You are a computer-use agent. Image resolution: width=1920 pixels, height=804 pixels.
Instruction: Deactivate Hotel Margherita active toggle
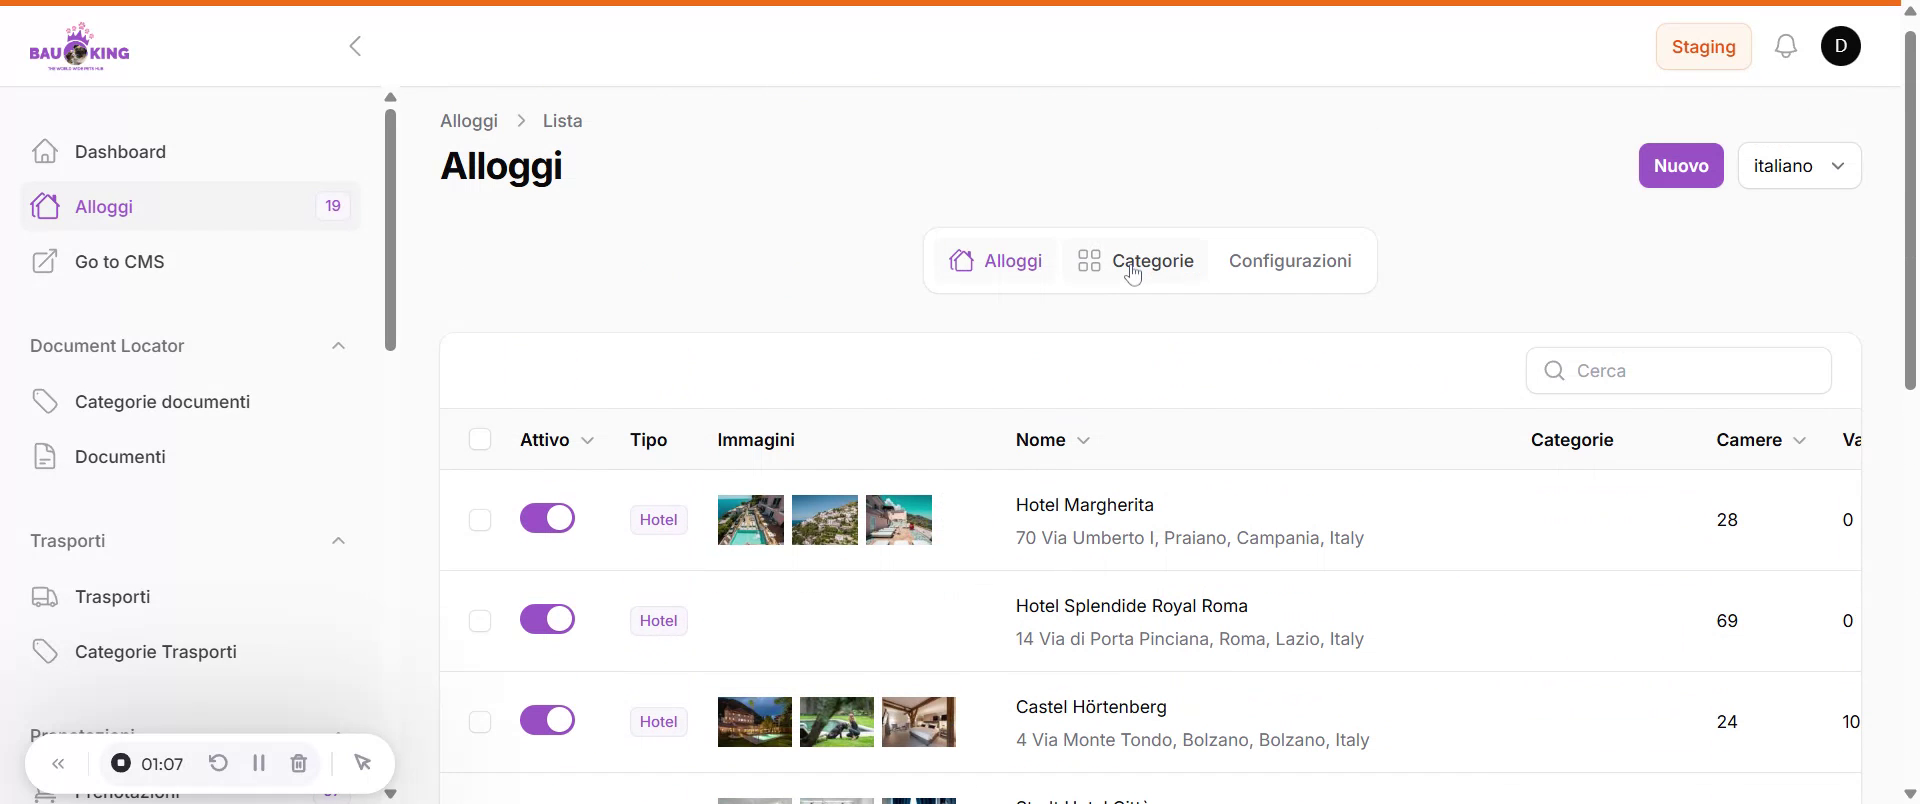click(x=548, y=518)
